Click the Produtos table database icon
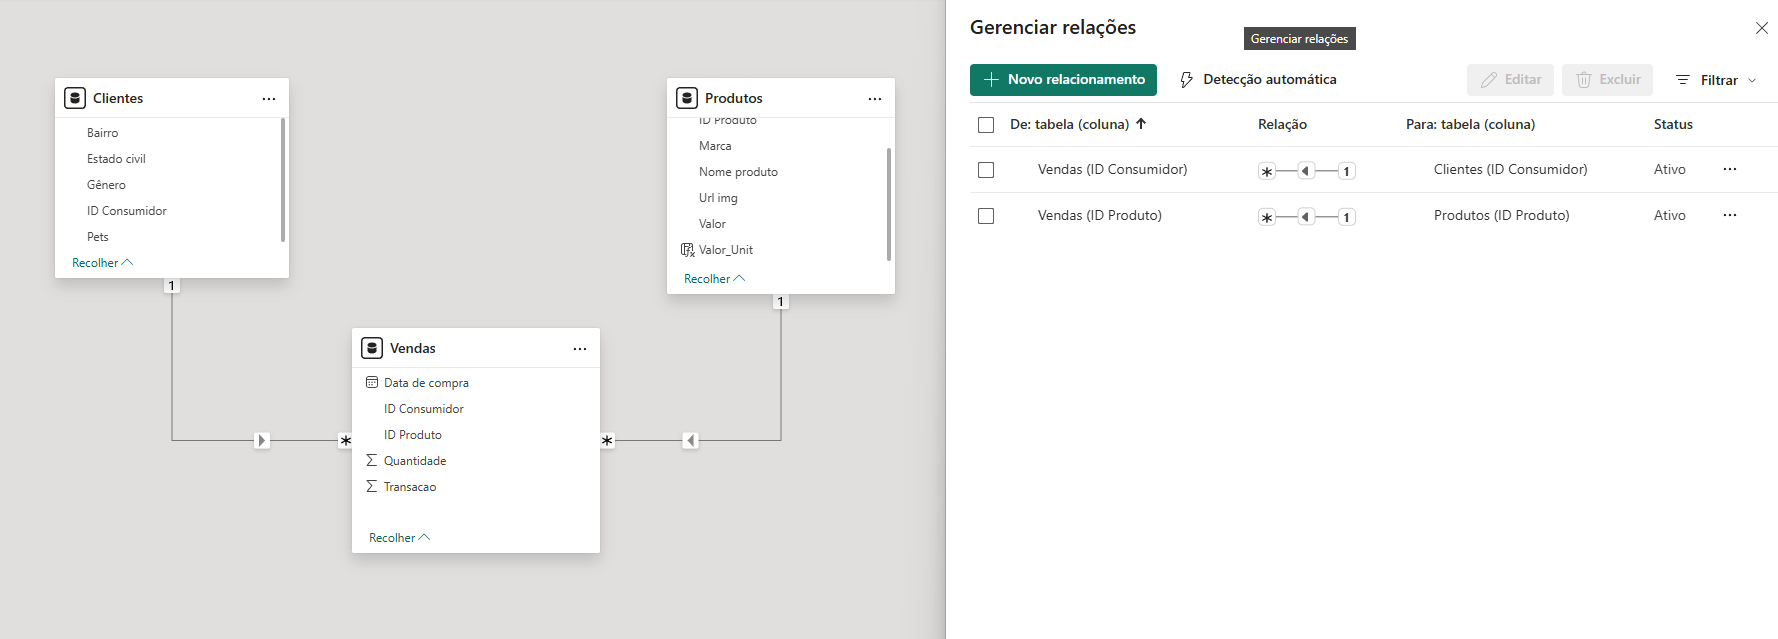This screenshot has height=639, width=1778. point(687,98)
